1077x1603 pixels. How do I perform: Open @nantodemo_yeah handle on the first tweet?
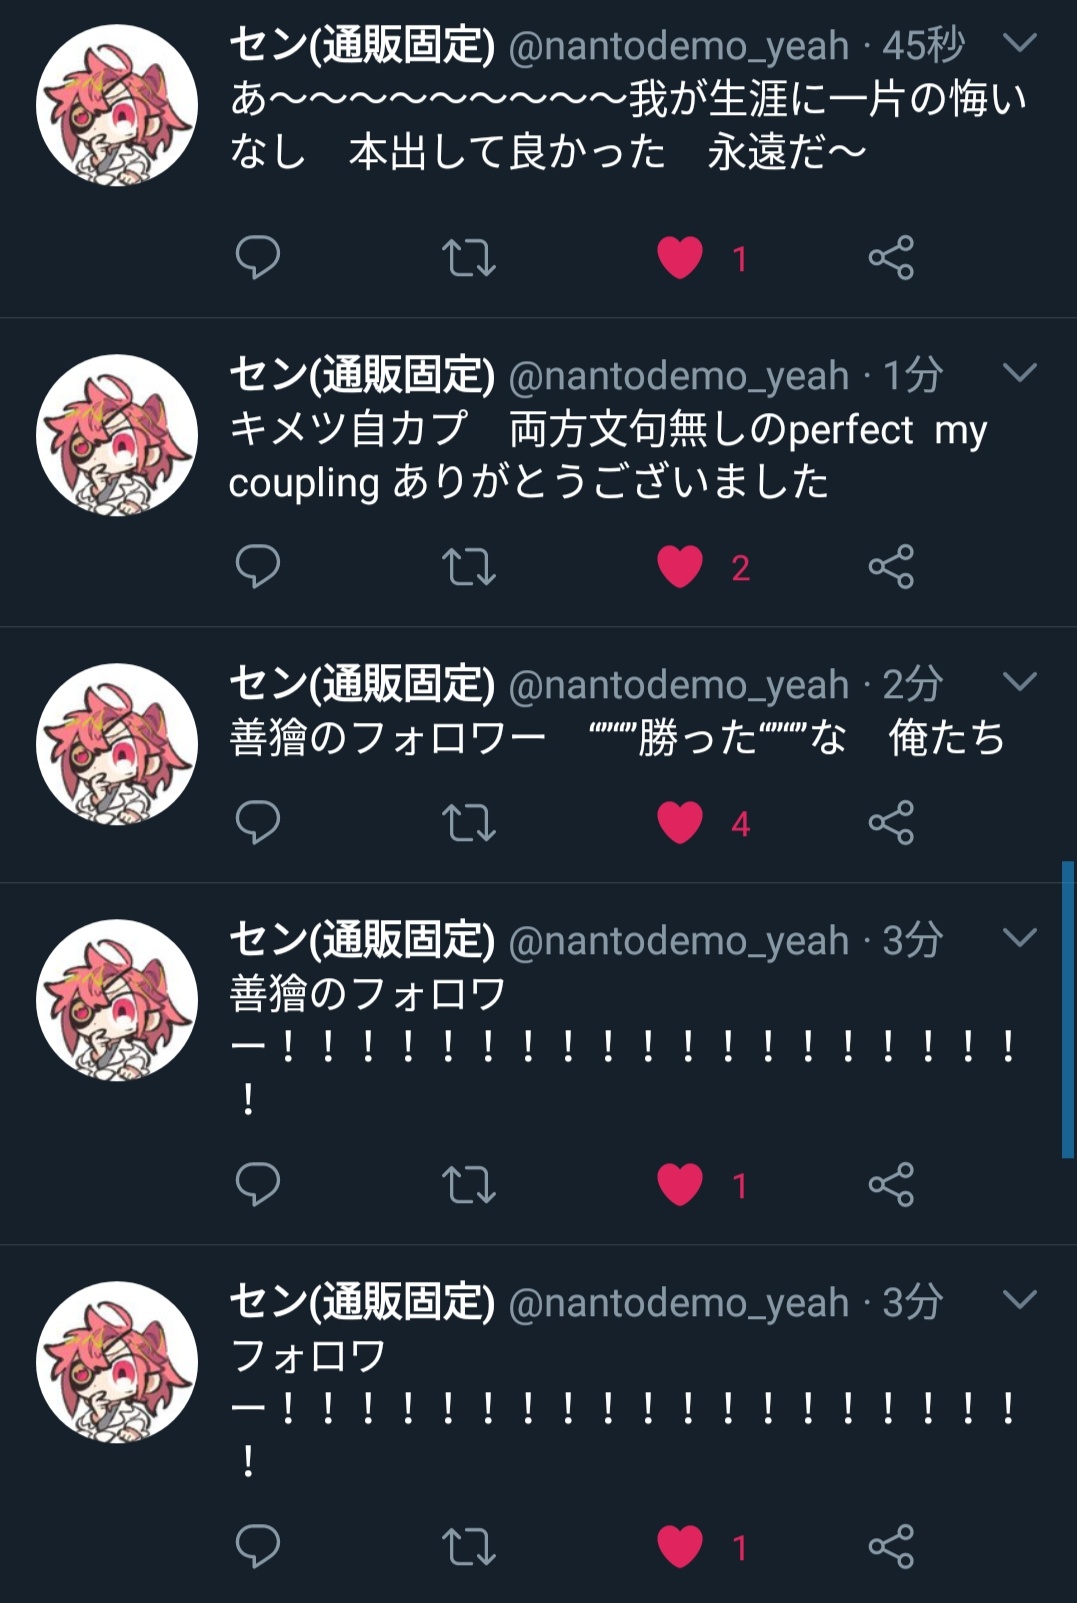(679, 46)
